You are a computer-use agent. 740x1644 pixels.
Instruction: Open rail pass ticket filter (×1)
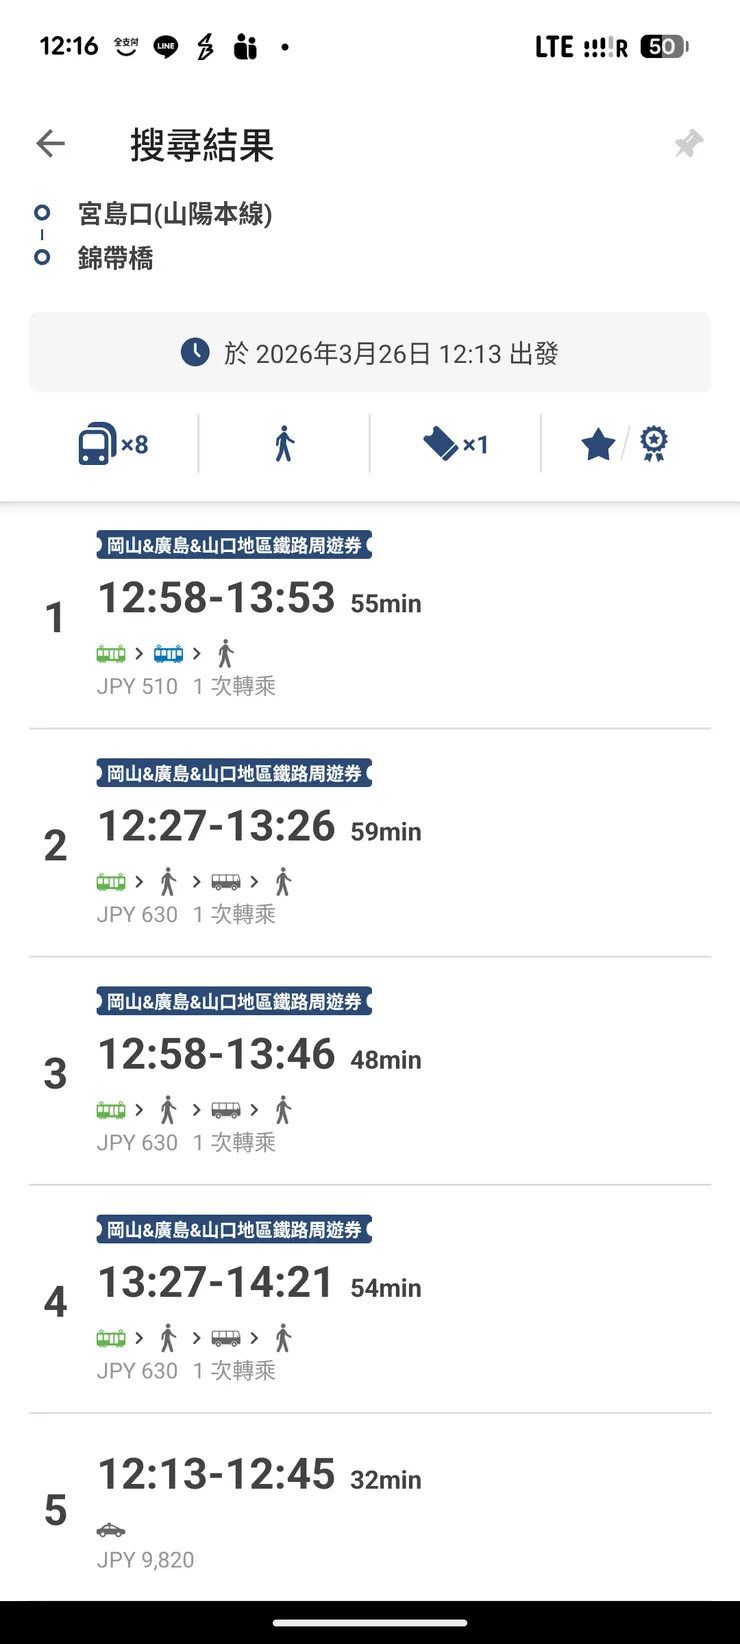click(455, 444)
